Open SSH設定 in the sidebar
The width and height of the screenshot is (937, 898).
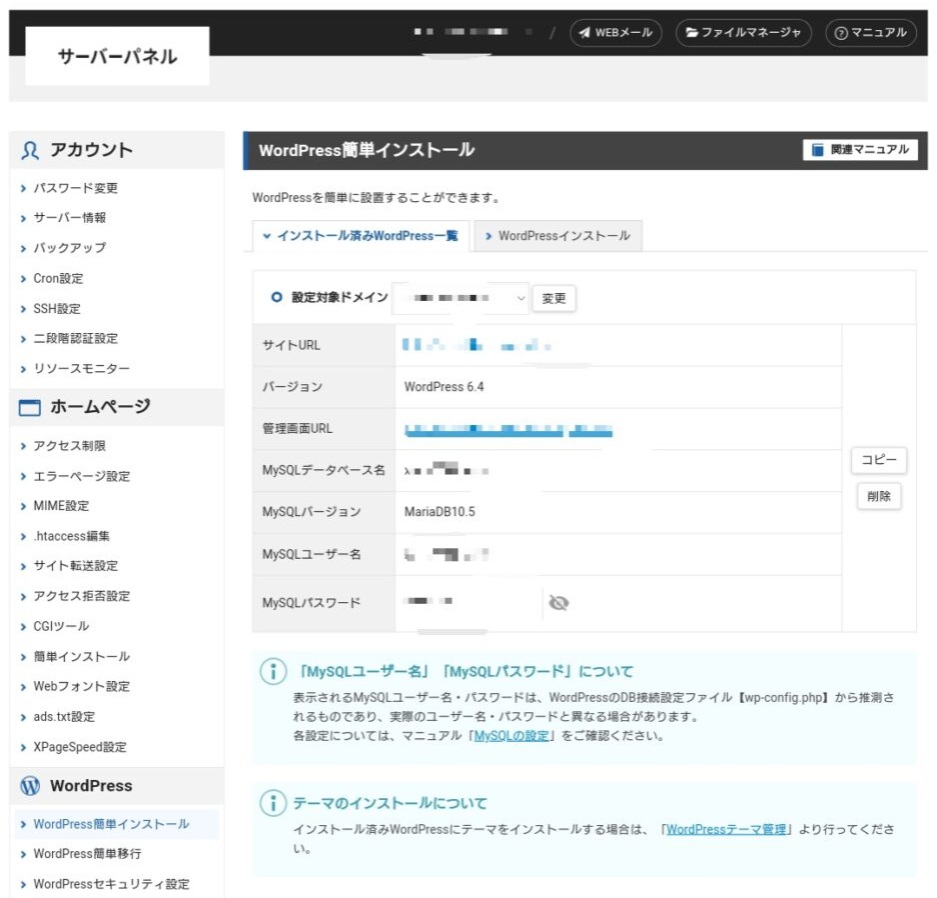(57, 309)
